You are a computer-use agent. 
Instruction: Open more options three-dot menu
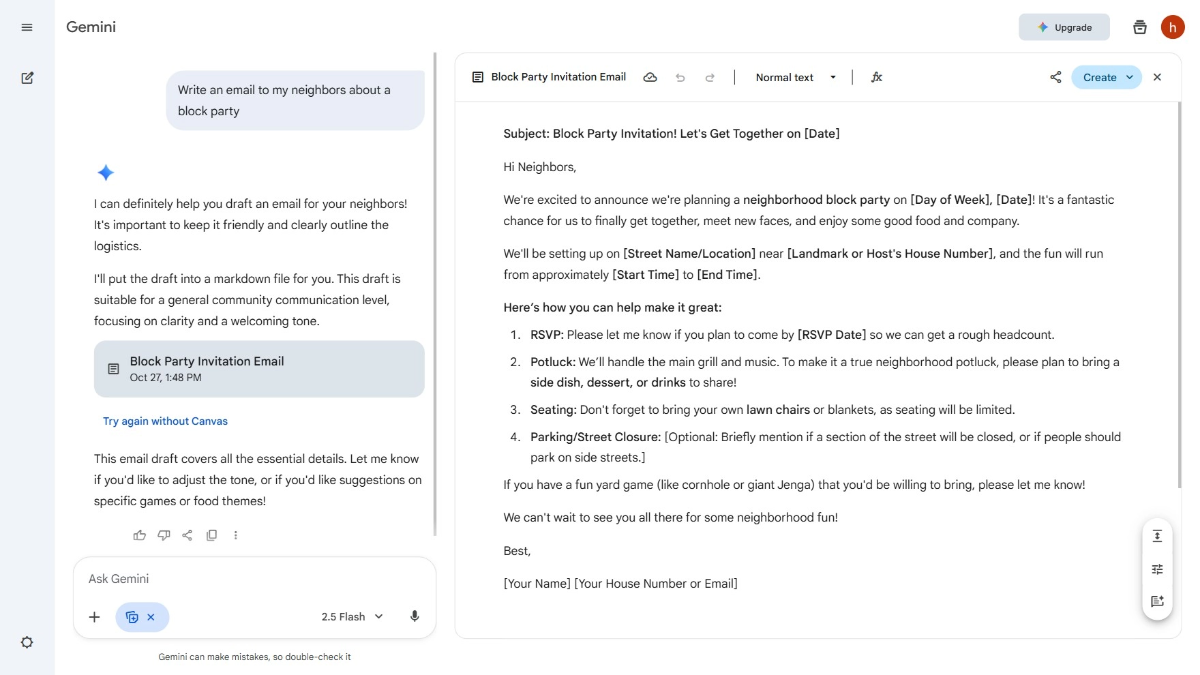tap(236, 535)
